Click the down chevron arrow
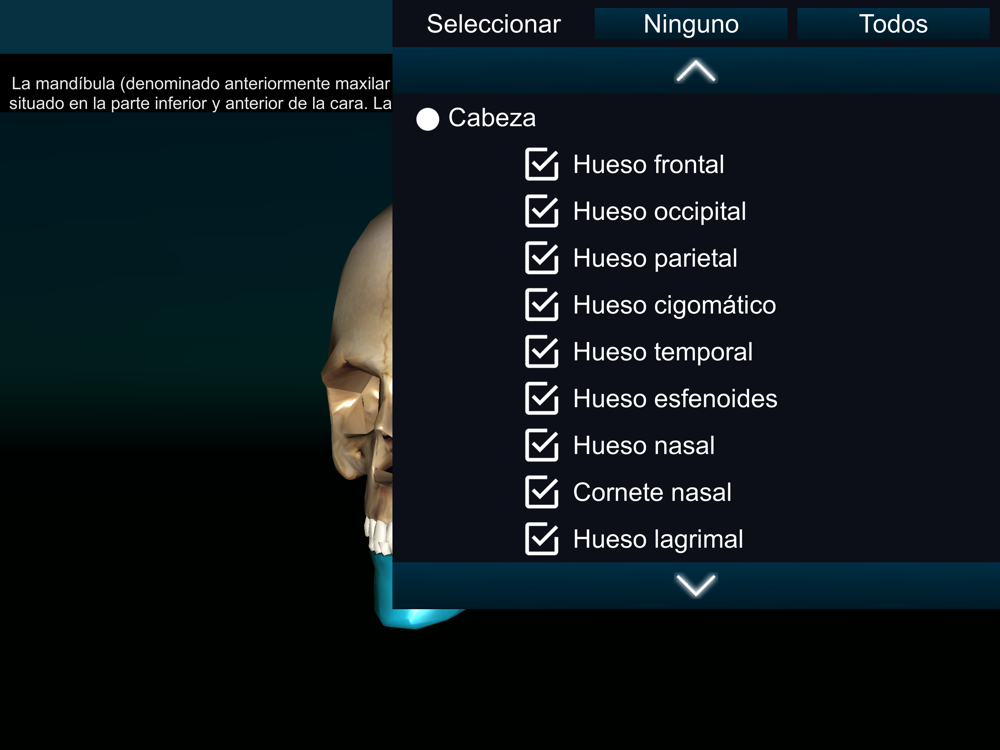Viewport: 1000px width, 750px height. [696, 585]
